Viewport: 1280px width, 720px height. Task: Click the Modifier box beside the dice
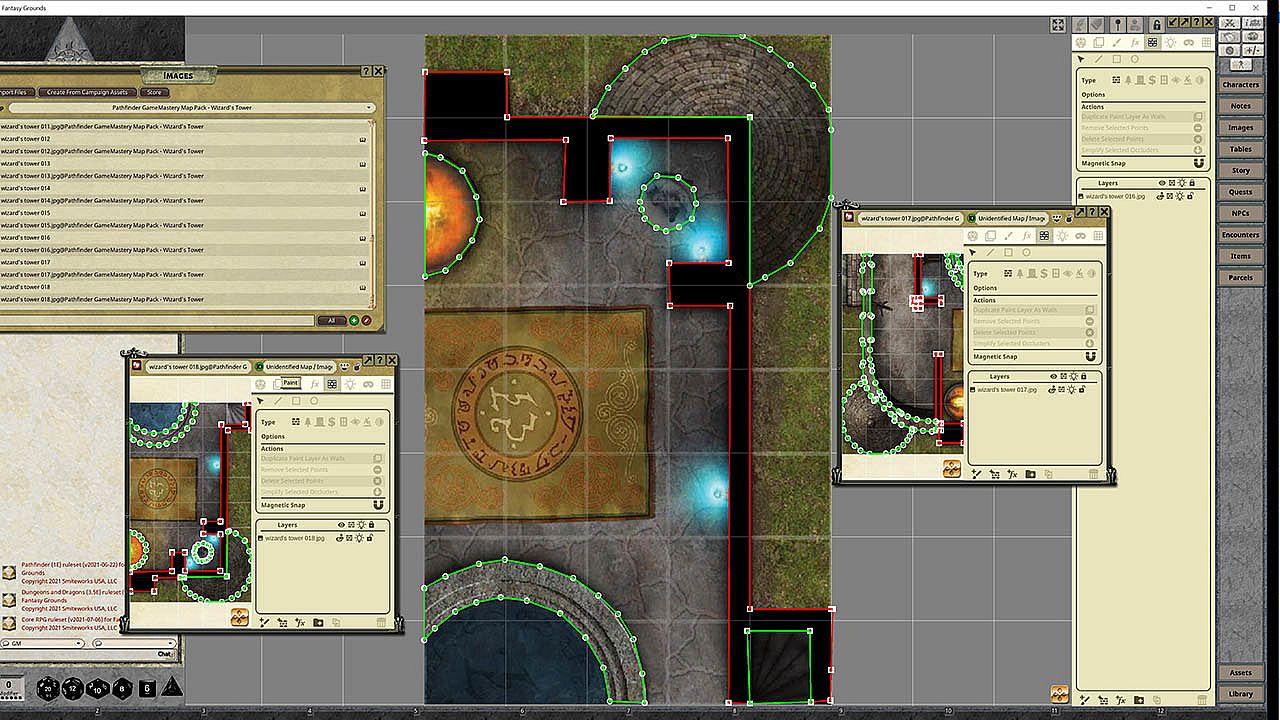point(9,688)
